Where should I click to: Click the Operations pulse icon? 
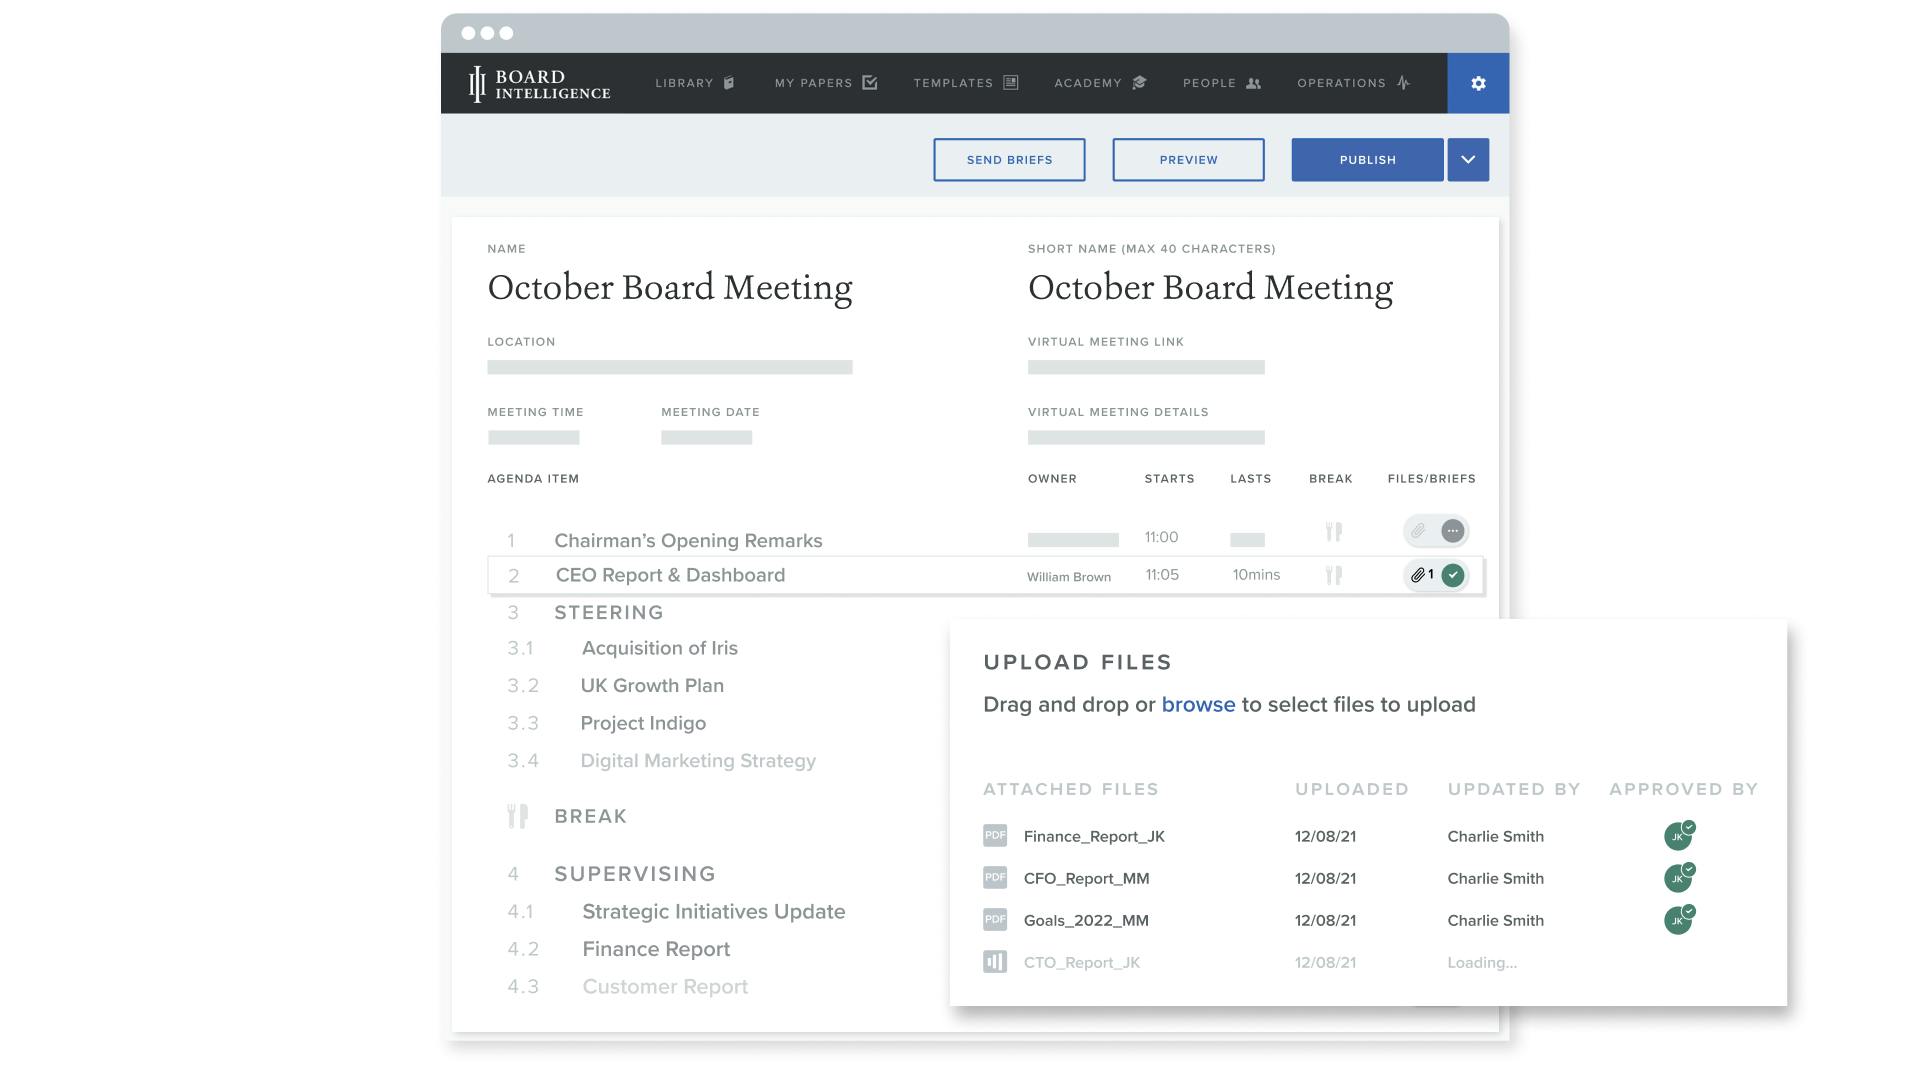point(1404,83)
